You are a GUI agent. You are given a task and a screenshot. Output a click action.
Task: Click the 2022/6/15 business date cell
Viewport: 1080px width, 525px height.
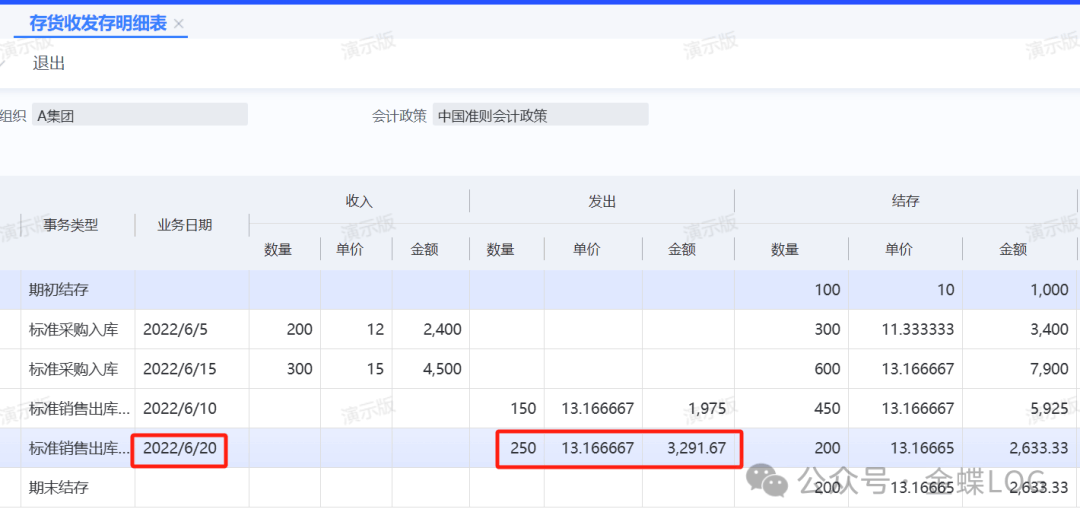(x=182, y=369)
